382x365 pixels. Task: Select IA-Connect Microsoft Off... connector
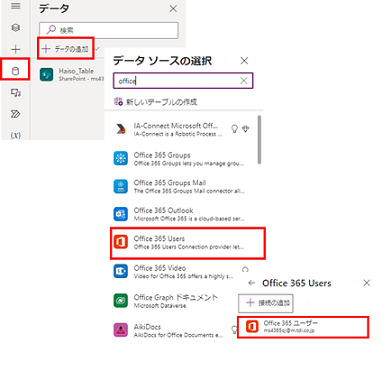click(x=182, y=129)
